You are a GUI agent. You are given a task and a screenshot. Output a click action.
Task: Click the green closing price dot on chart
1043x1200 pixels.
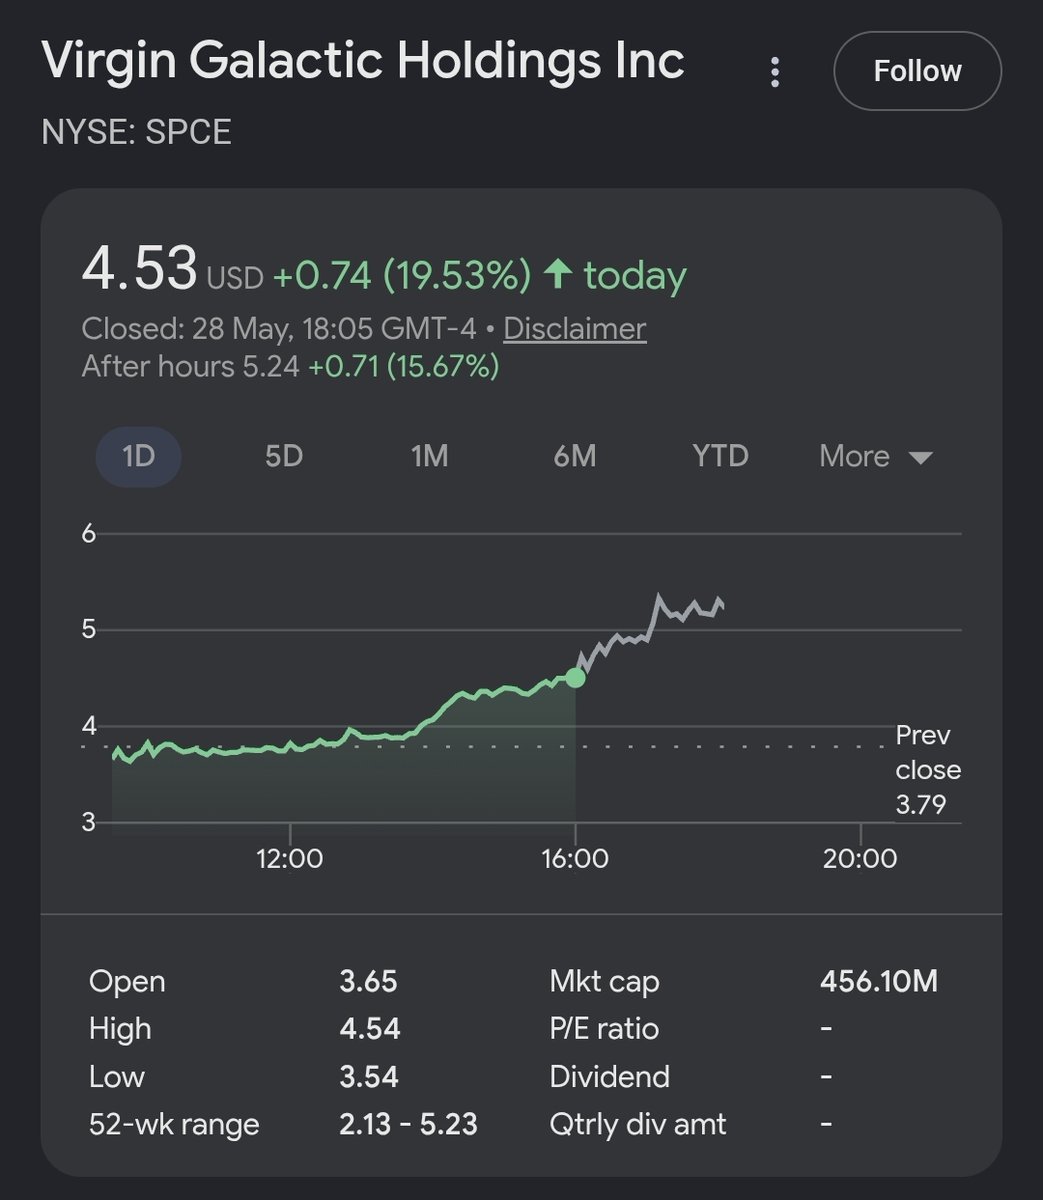point(575,678)
